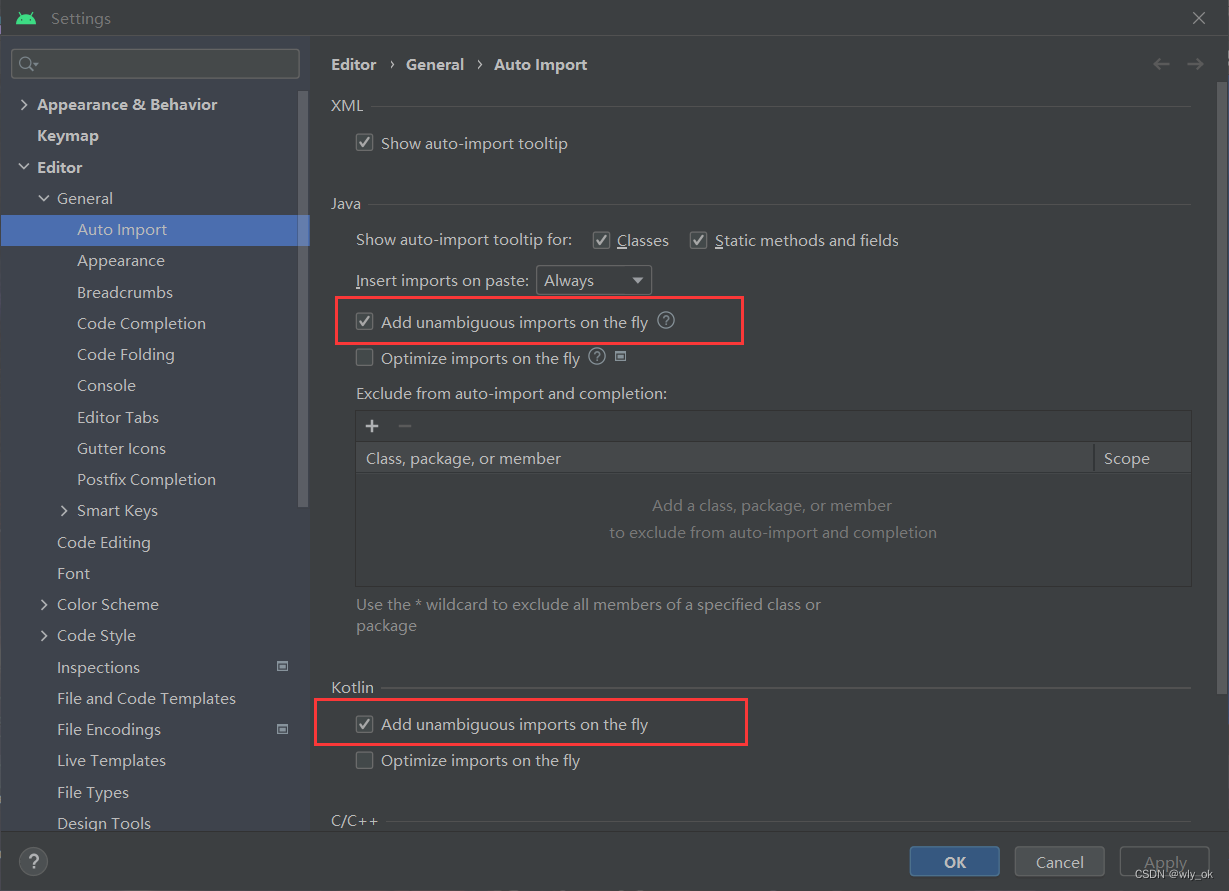Screen dimensions: 1229x891
Task: Open the help question mark button
Action: coord(33,861)
